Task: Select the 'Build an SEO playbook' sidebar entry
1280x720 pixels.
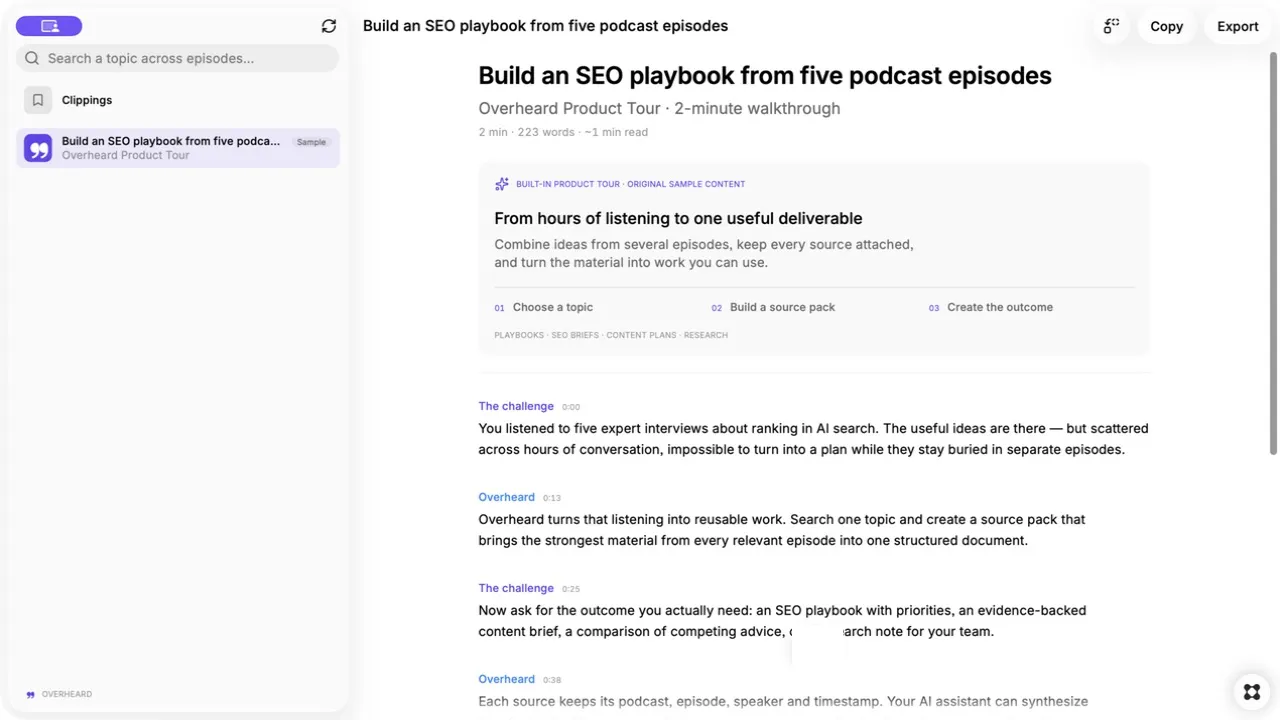Action: tap(178, 148)
